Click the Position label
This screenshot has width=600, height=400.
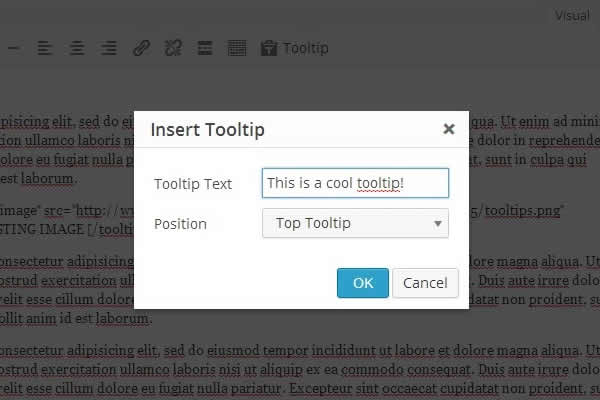click(x=180, y=223)
